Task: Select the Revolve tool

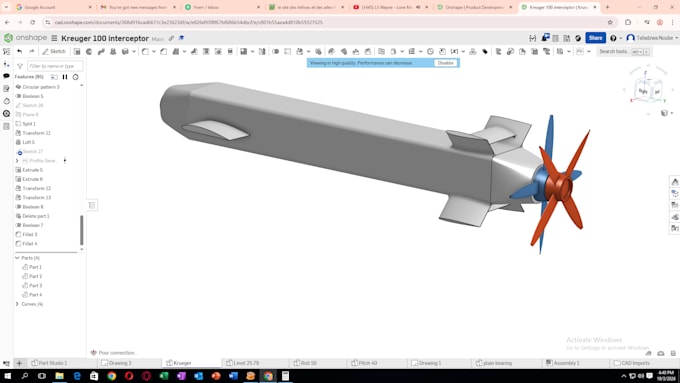Action: 89,51
